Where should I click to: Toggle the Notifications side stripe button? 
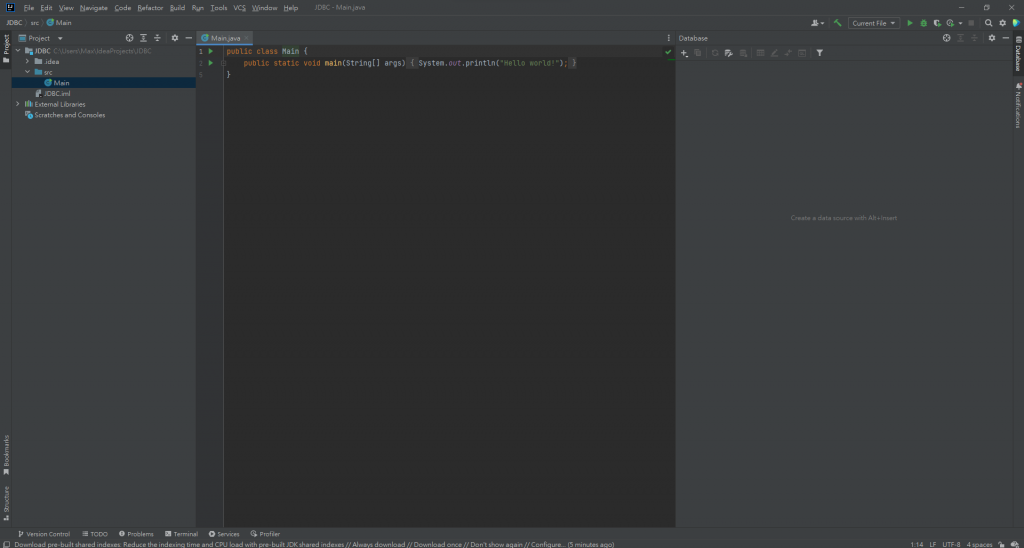(x=1018, y=105)
